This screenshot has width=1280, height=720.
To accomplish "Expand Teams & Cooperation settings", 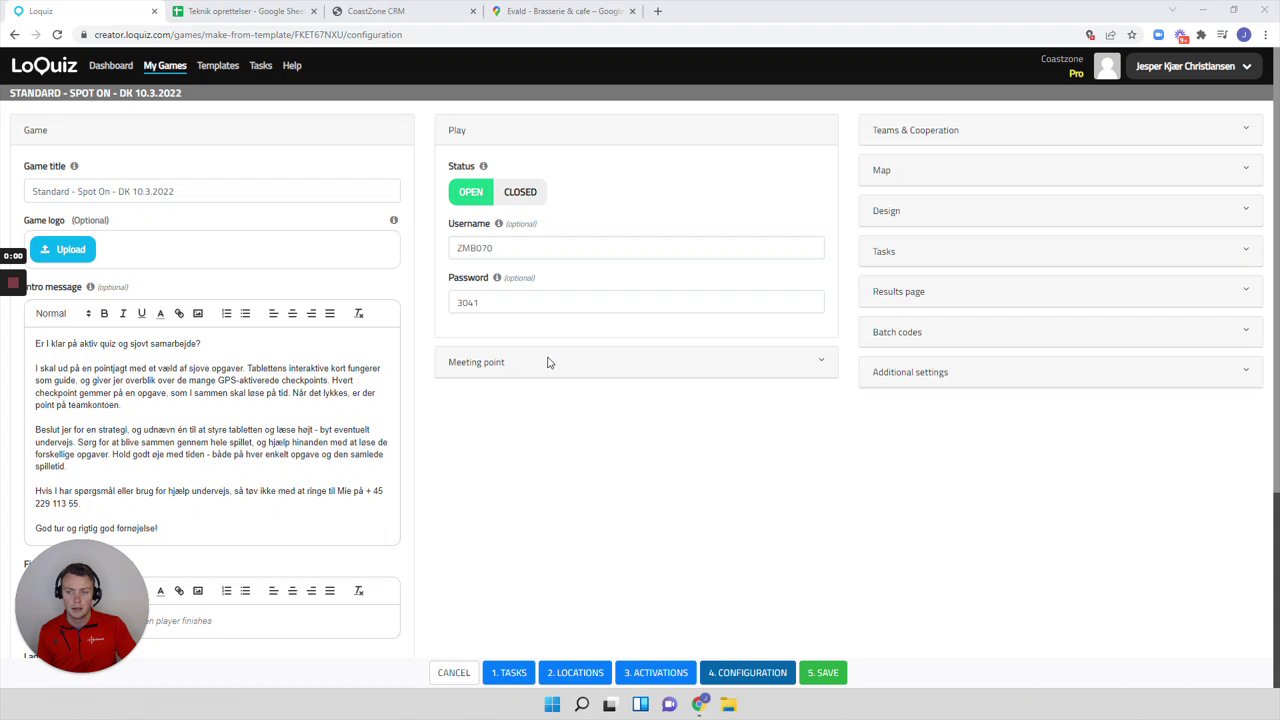I will pyautogui.click(x=1060, y=130).
